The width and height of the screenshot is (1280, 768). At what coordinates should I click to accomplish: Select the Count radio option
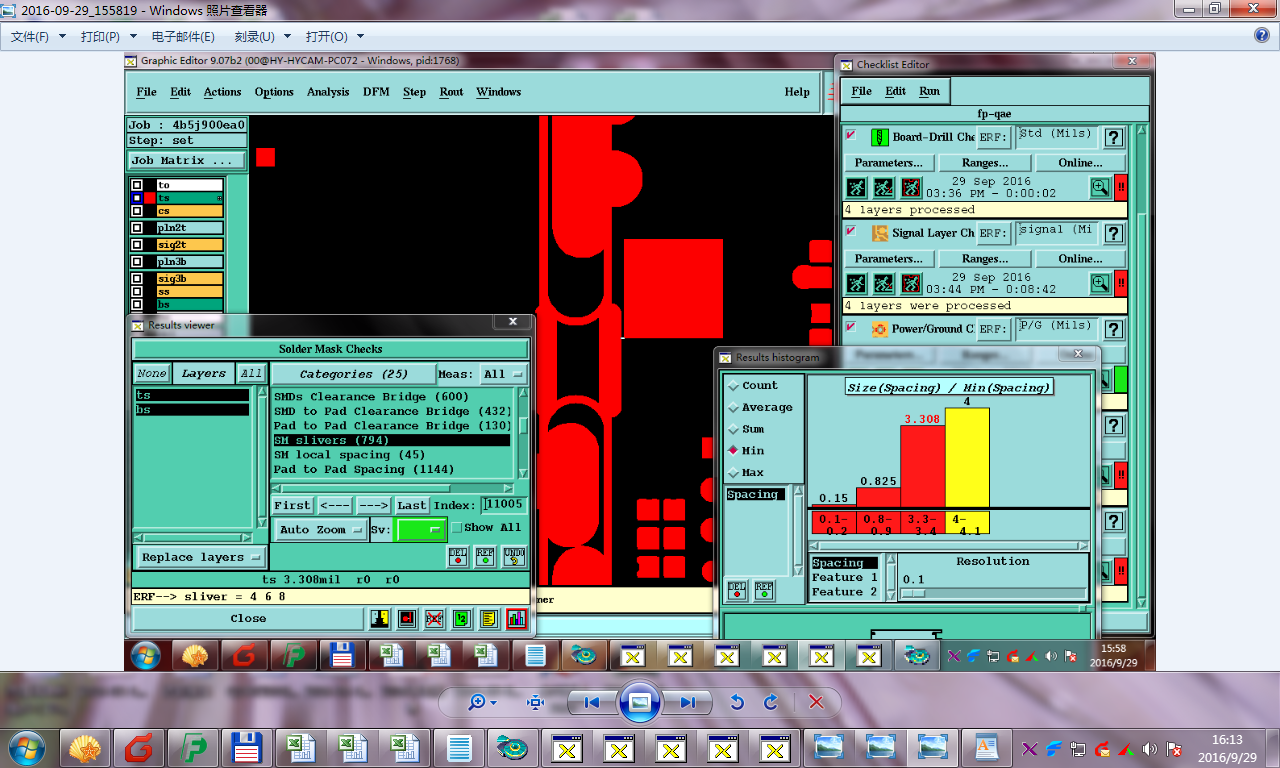pyautogui.click(x=733, y=386)
